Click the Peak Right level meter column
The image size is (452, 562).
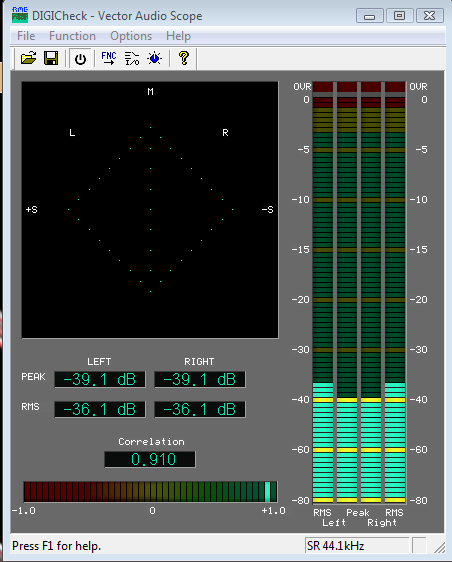pos(371,292)
